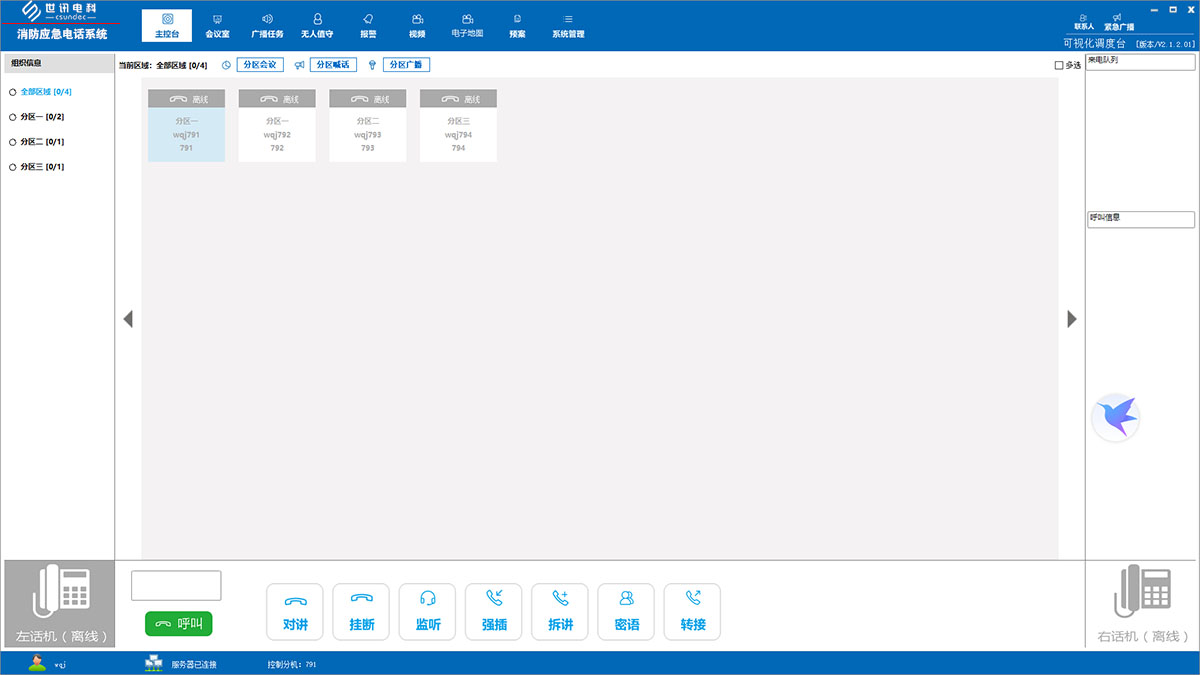The width and height of the screenshot is (1200, 675).
Task: Switch to the 会议室 tab
Action: click(217, 25)
